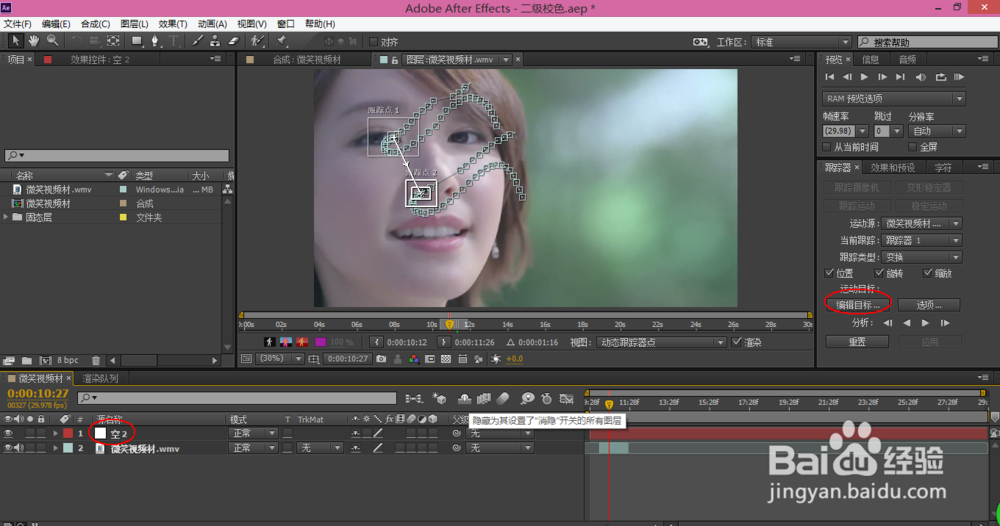Toggle the 全屏 full screen checkbox
Viewport: 1000px width, 526px height.
pos(913,147)
